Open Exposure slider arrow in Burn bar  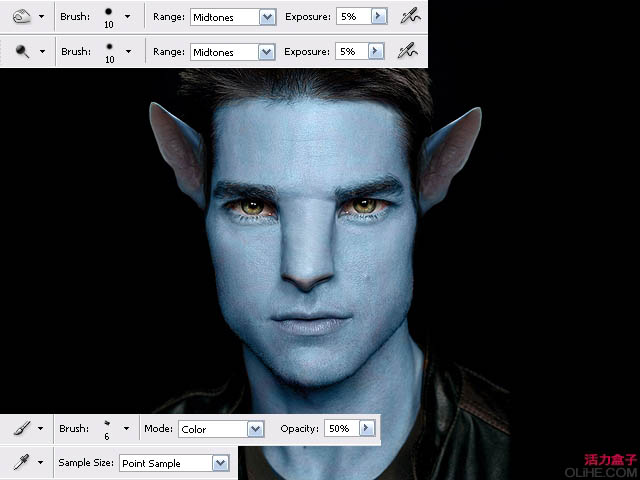click(376, 17)
